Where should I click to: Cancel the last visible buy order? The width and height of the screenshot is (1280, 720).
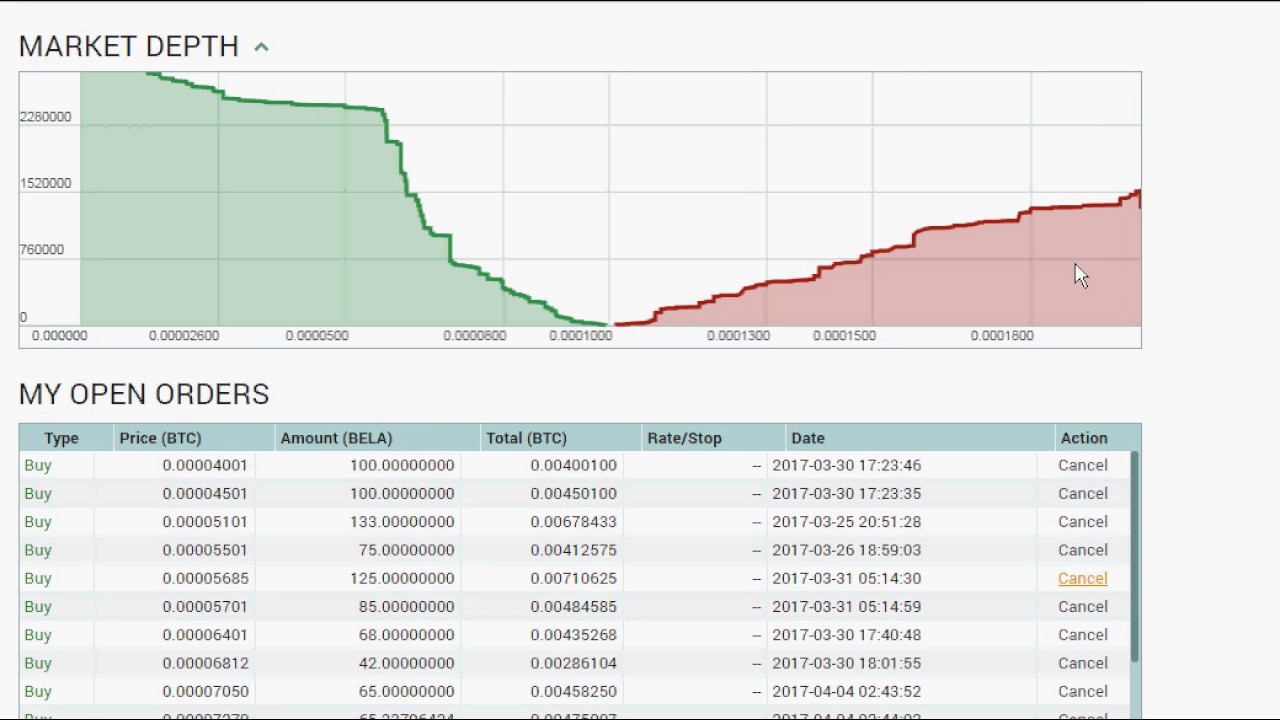tap(1082, 715)
